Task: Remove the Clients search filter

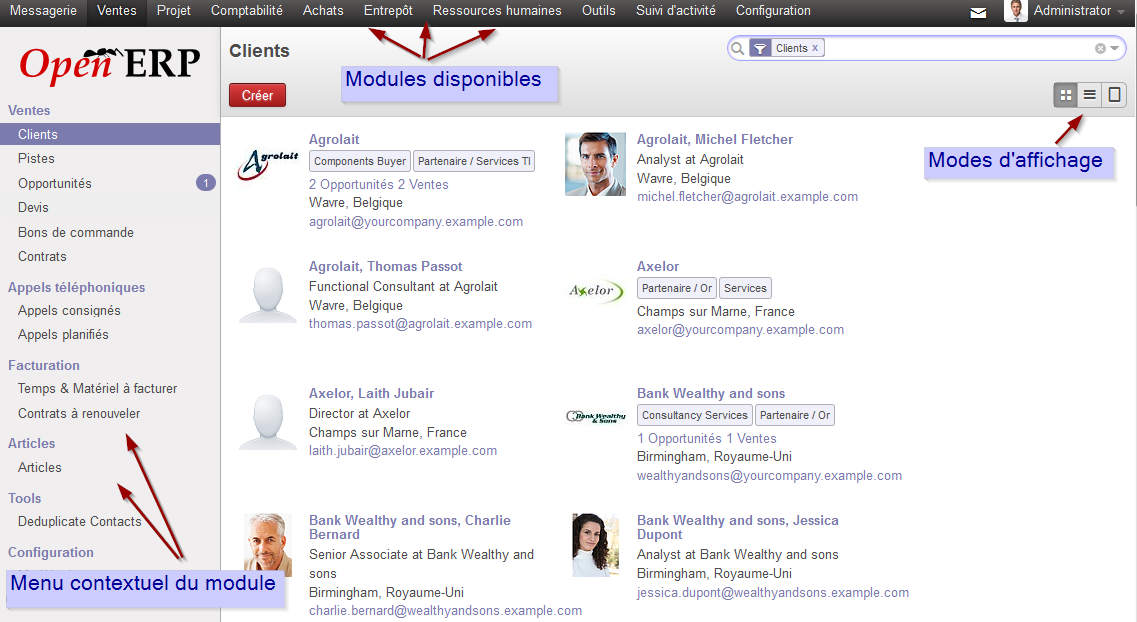Action: (815, 48)
